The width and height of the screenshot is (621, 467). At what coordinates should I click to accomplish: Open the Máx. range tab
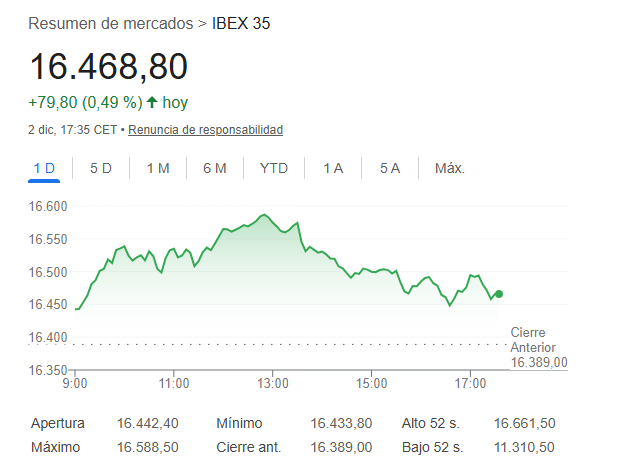(x=450, y=168)
